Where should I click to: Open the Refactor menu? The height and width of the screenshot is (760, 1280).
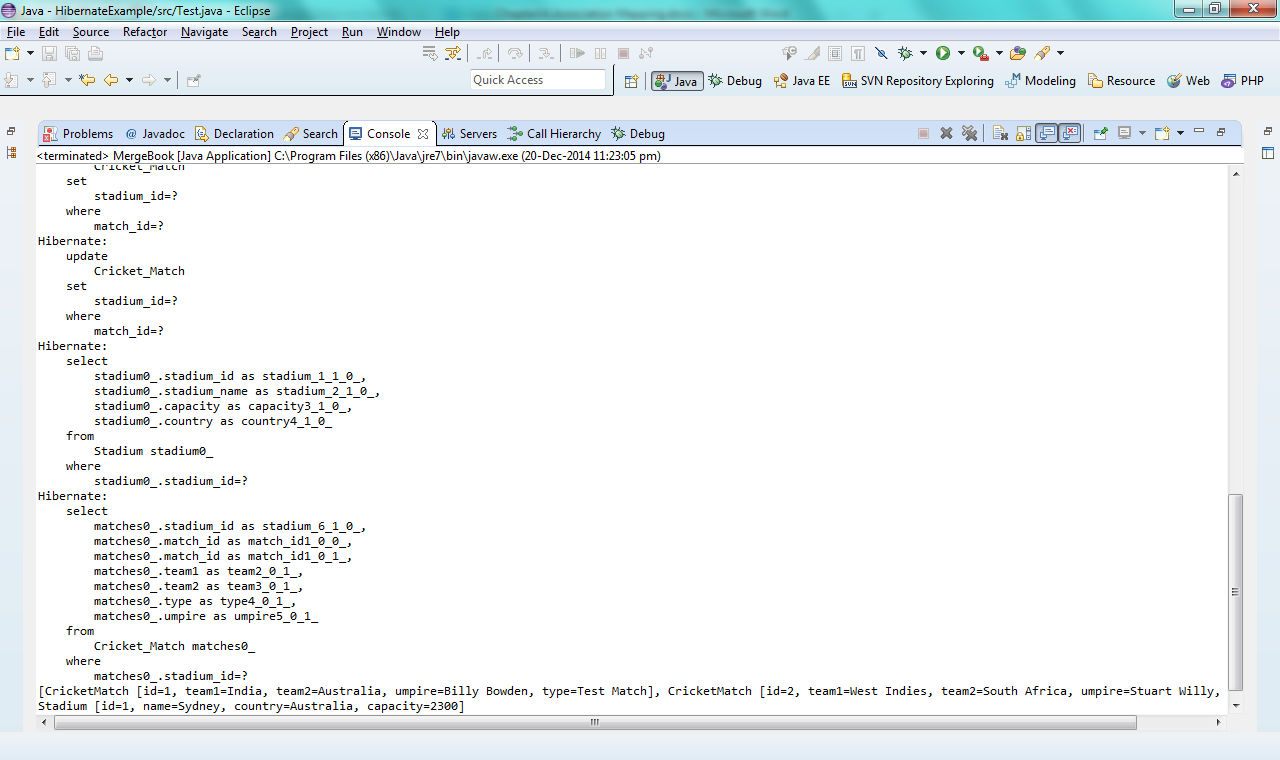(145, 32)
